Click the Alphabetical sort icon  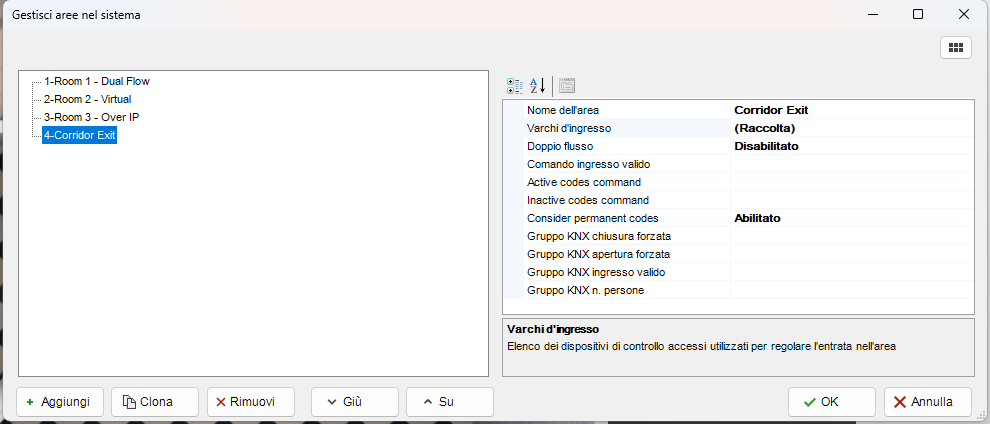(x=538, y=85)
